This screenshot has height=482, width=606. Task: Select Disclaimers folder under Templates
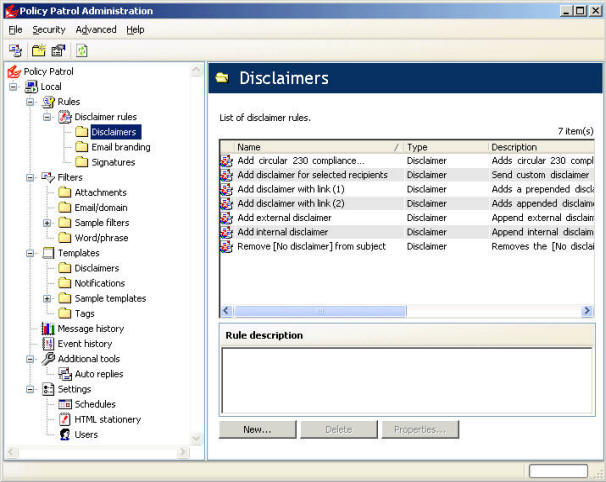[x=97, y=268]
